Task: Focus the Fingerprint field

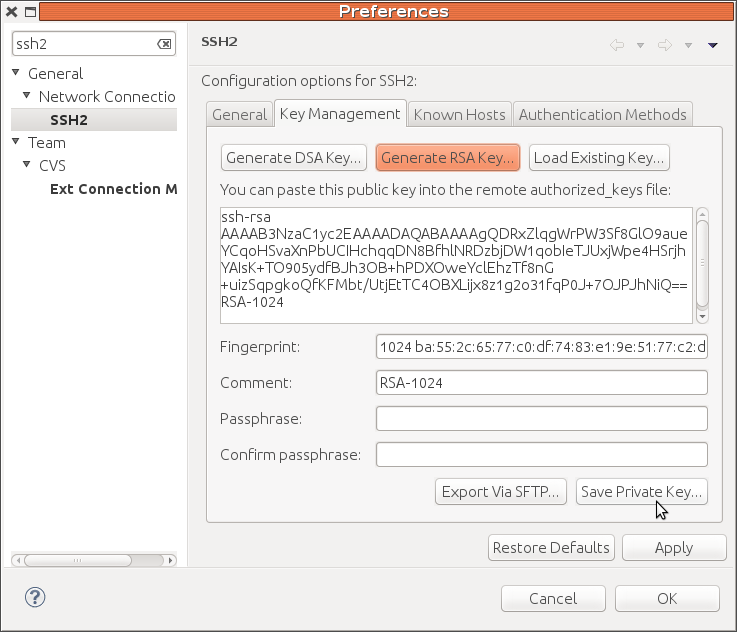Action: coord(541,347)
